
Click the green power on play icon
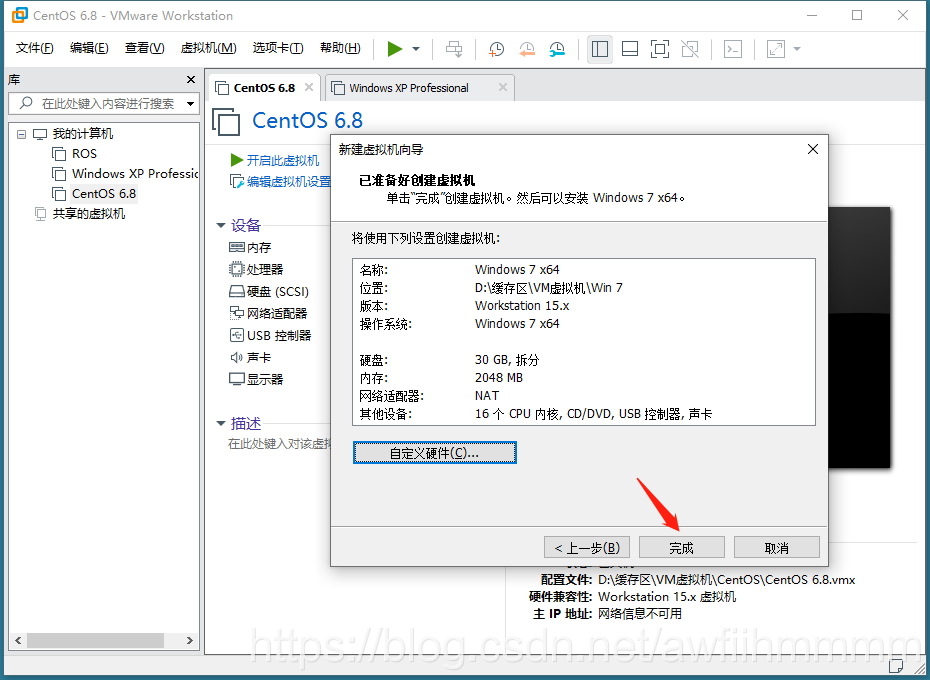click(395, 49)
